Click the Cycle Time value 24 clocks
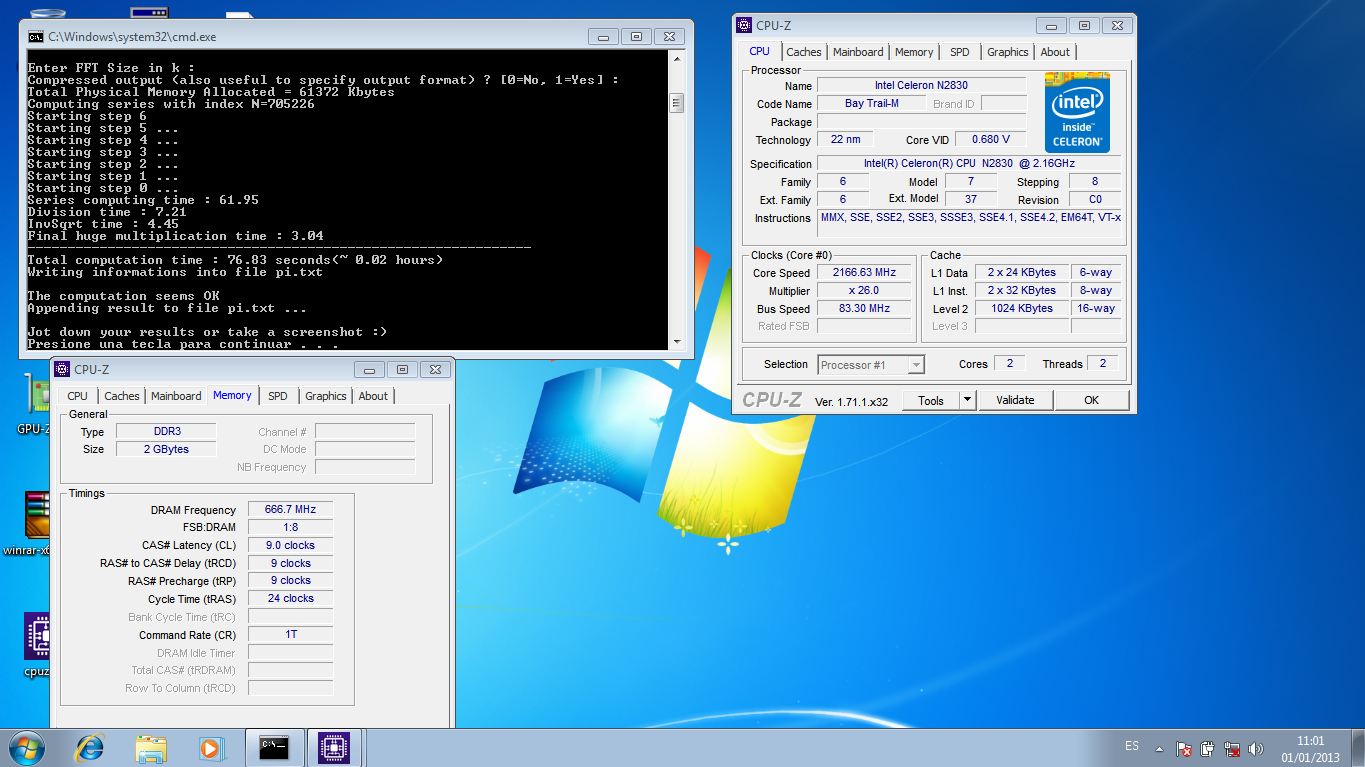The image size is (1365, 767). coord(290,599)
